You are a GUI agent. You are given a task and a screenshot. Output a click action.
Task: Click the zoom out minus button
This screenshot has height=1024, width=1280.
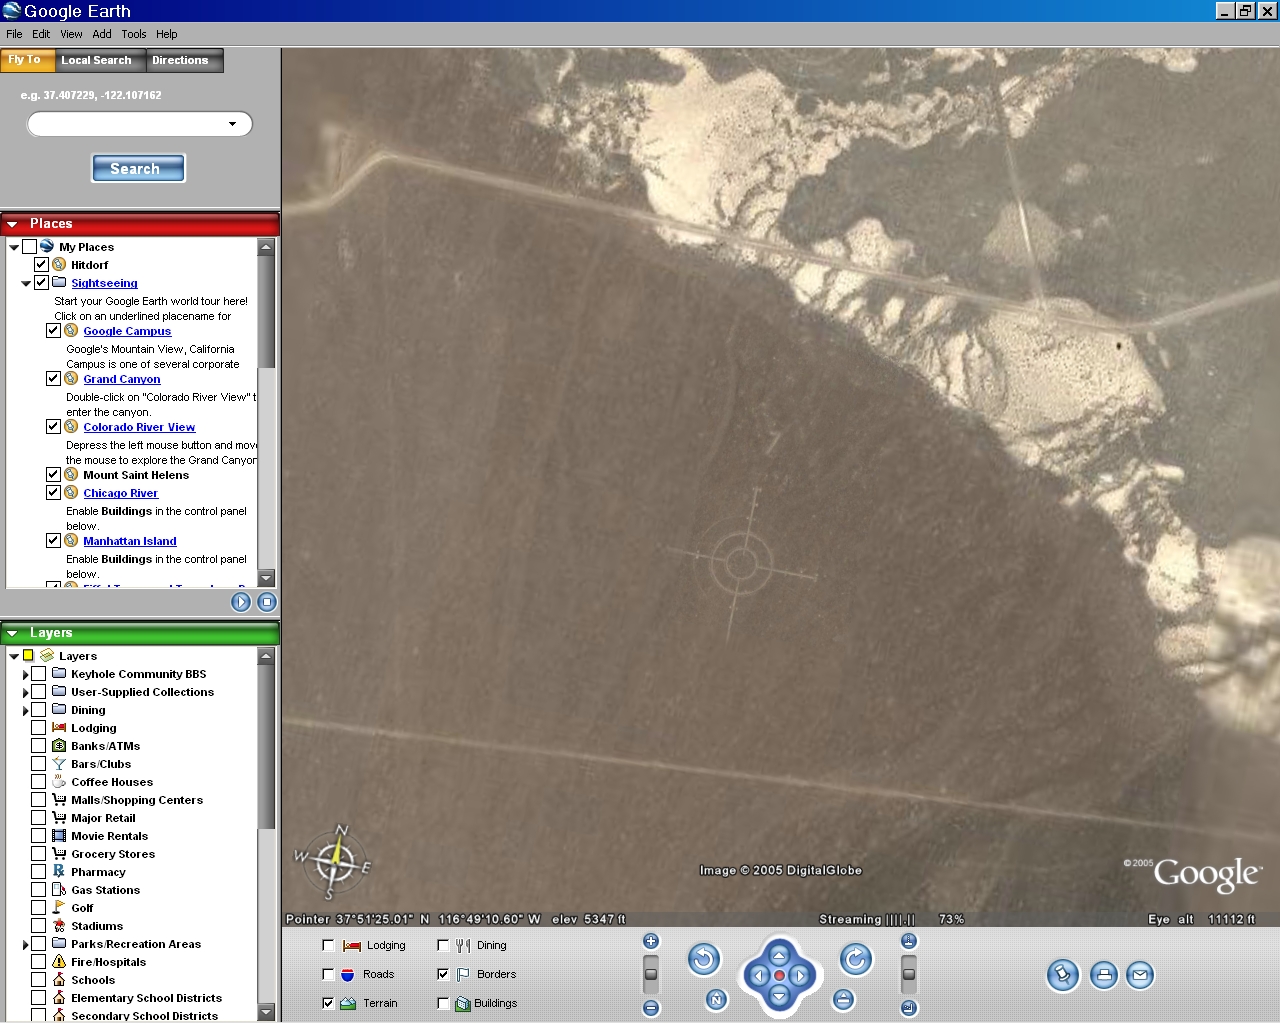(x=651, y=1008)
